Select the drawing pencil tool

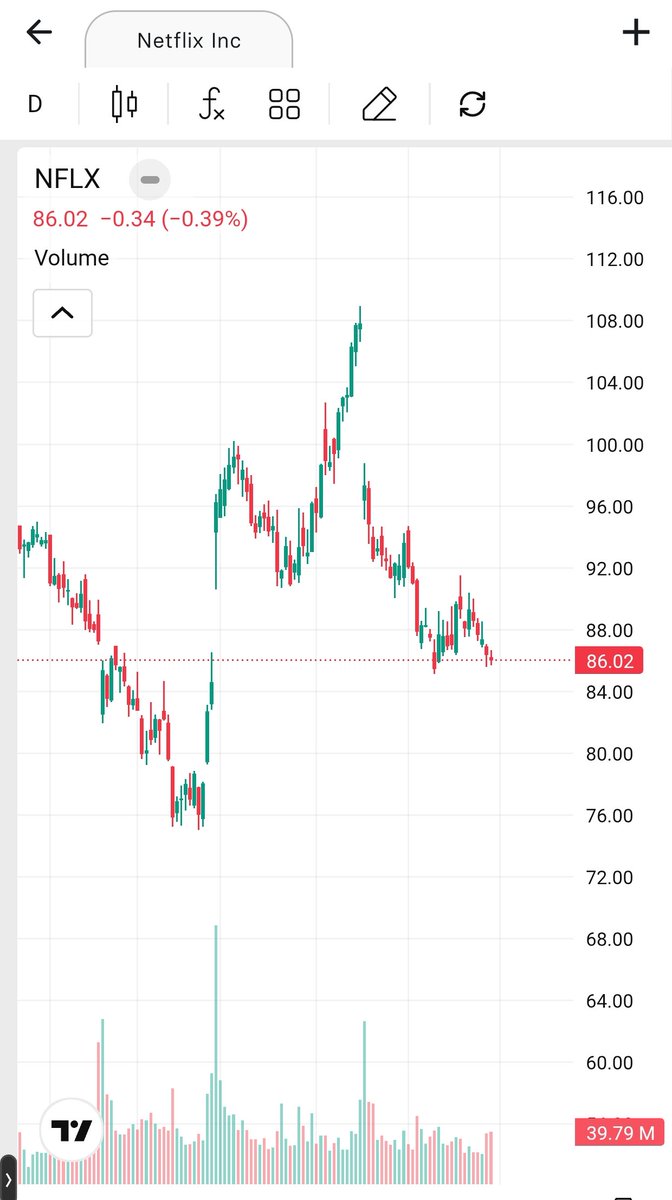(x=379, y=104)
